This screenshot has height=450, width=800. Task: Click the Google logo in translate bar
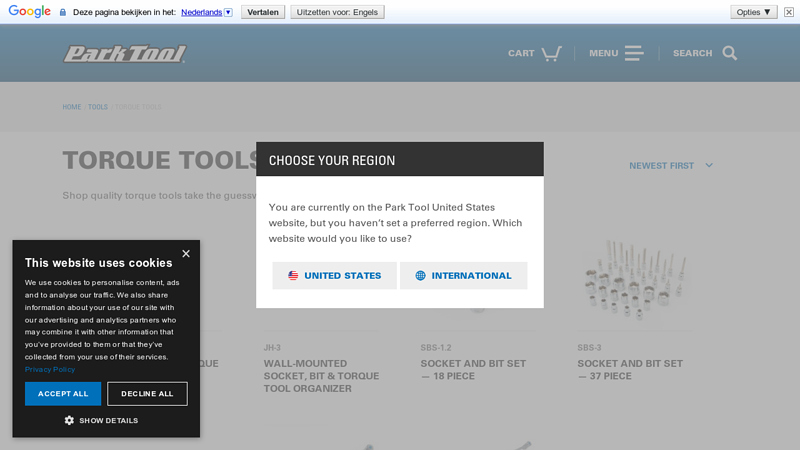[x=30, y=11]
